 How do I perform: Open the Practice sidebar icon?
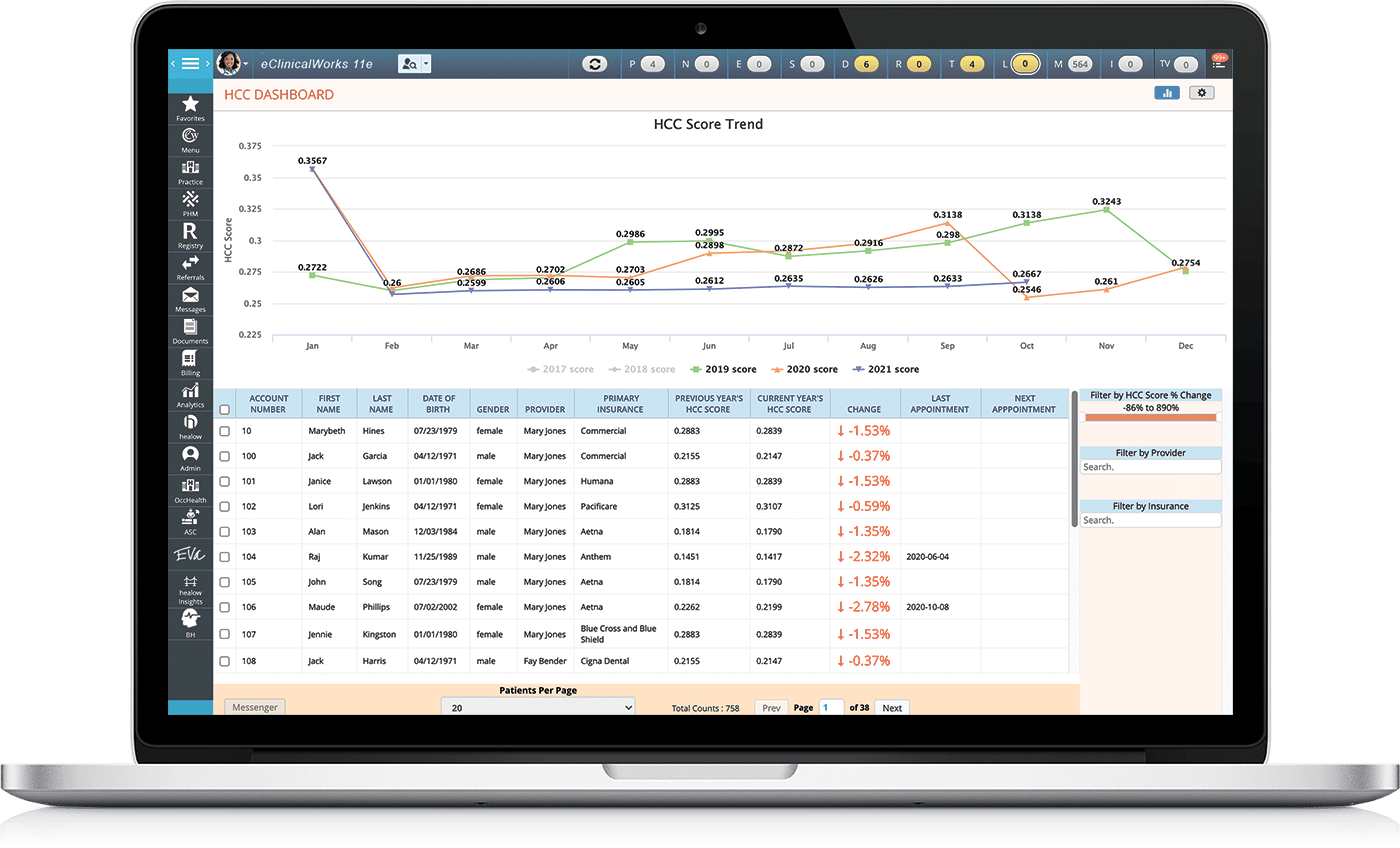(x=190, y=172)
